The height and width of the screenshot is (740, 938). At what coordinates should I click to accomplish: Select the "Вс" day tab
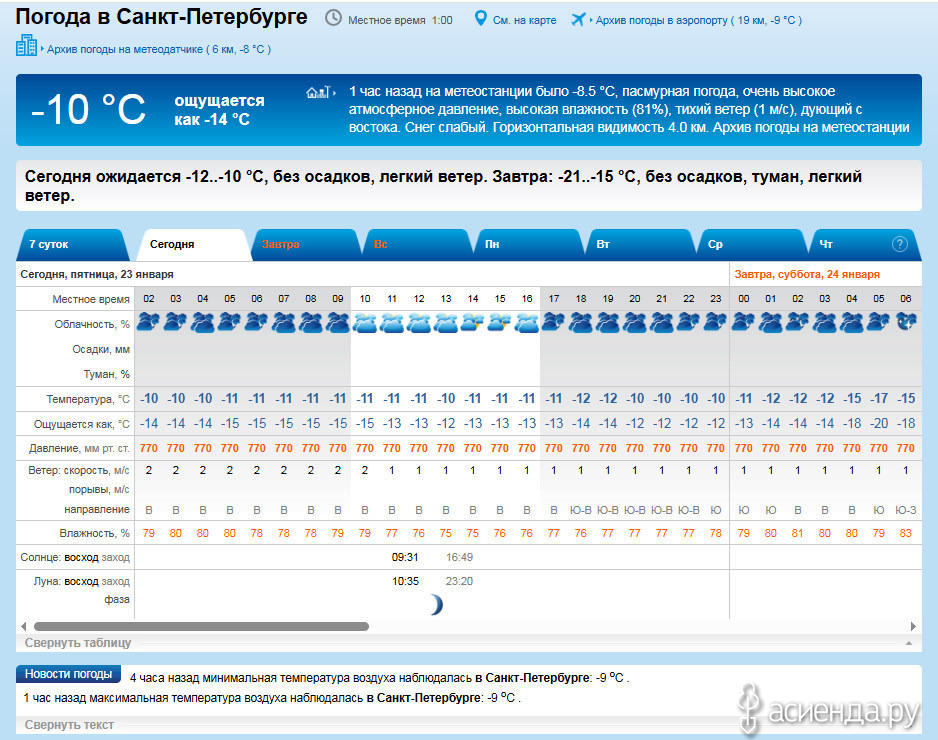(x=381, y=245)
